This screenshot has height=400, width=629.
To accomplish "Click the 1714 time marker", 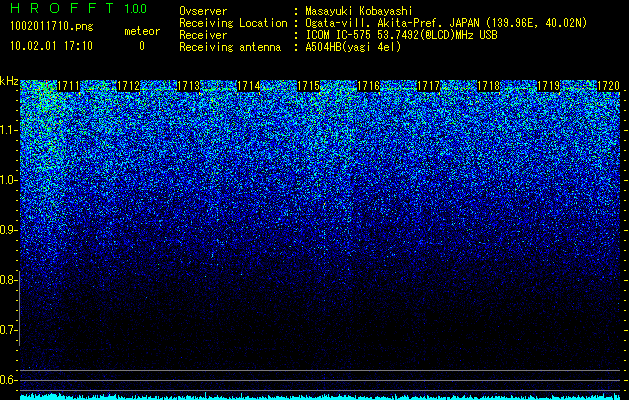I will [x=249, y=86].
